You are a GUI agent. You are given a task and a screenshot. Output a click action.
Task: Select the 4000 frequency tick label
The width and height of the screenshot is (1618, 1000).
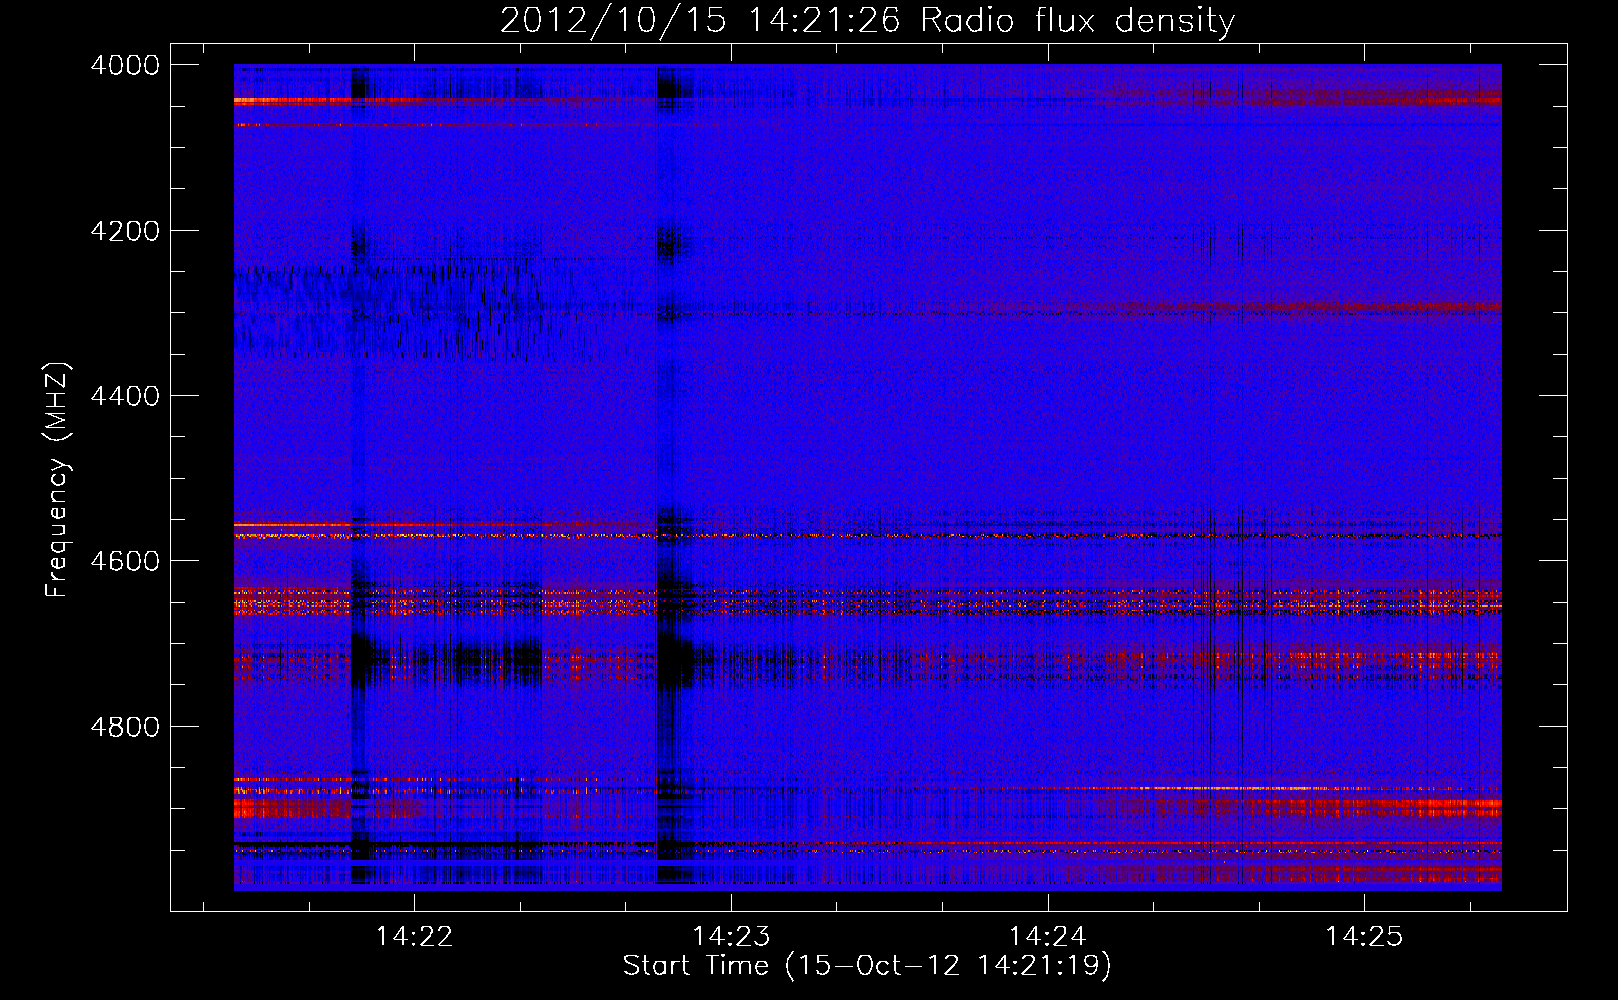(x=125, y=65)
